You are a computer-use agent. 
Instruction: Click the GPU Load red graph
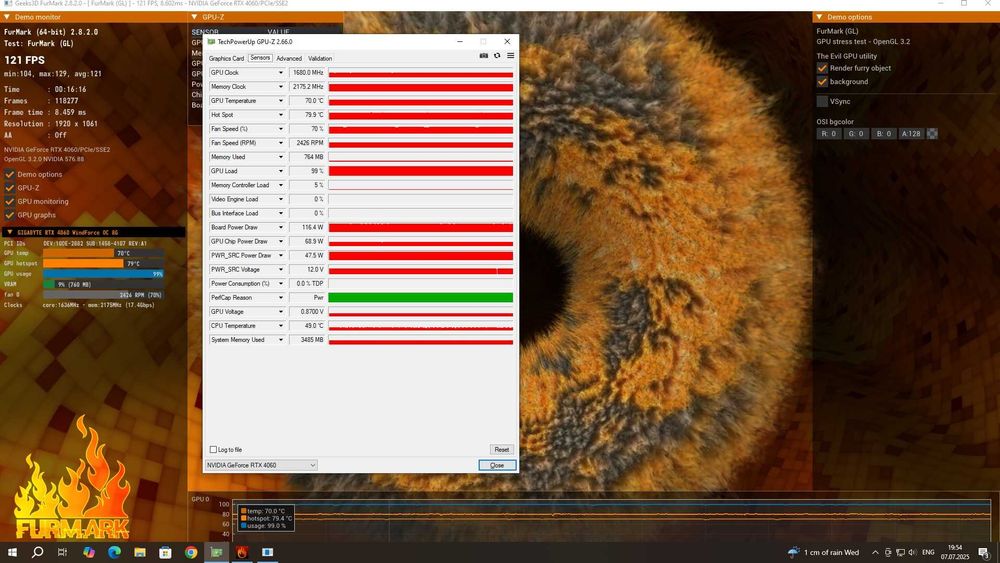[x=421, y=171]
